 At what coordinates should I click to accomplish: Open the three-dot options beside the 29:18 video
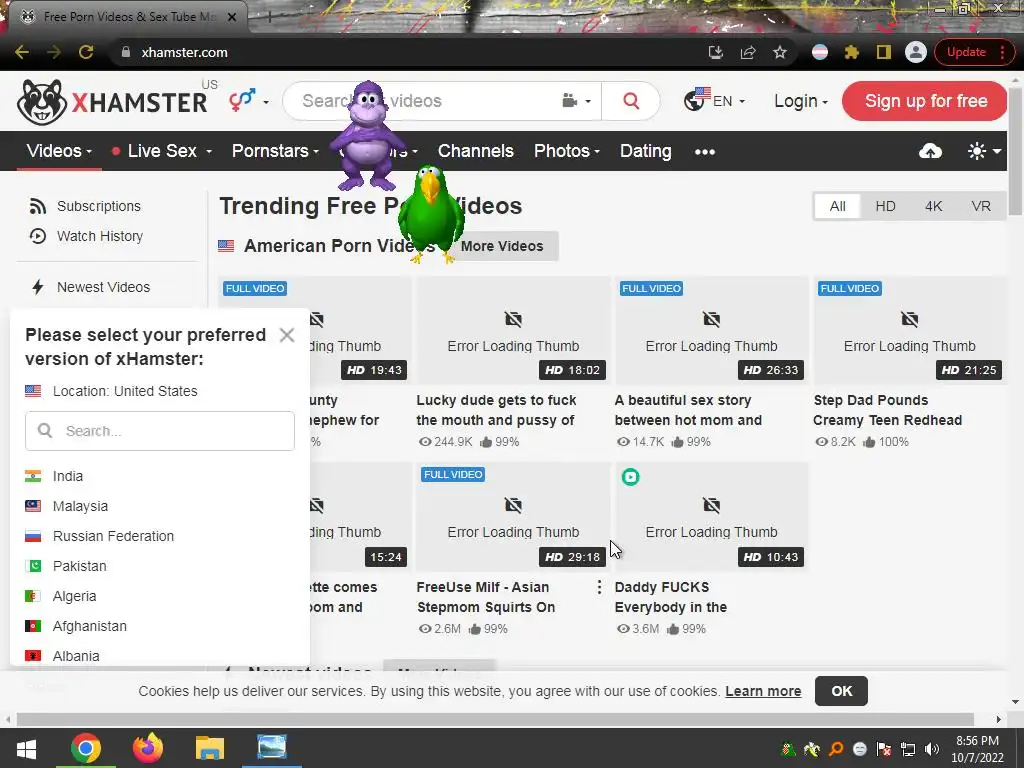click(599, 587)
